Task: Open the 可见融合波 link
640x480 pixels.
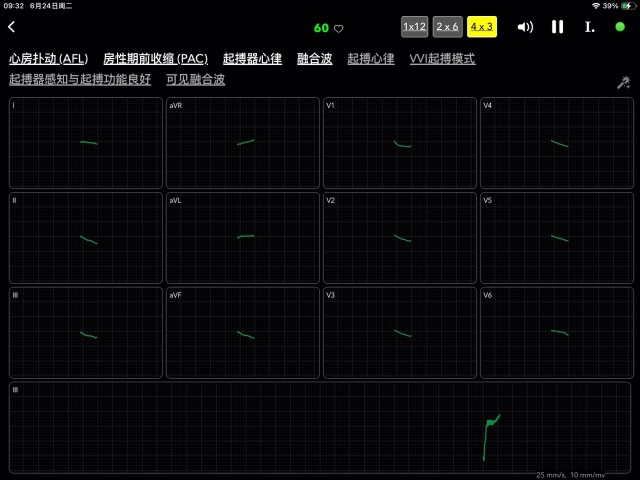Action: click(195, 79)
